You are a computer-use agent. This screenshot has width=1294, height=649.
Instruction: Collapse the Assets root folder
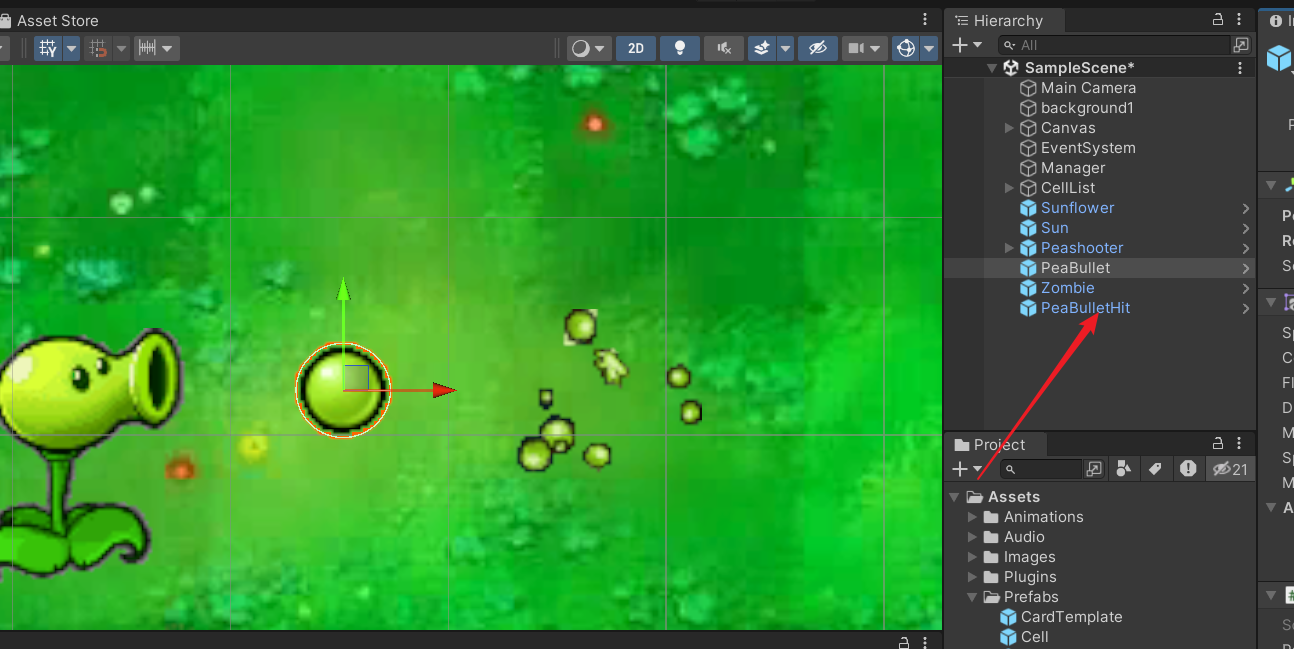tap(954, 497)
